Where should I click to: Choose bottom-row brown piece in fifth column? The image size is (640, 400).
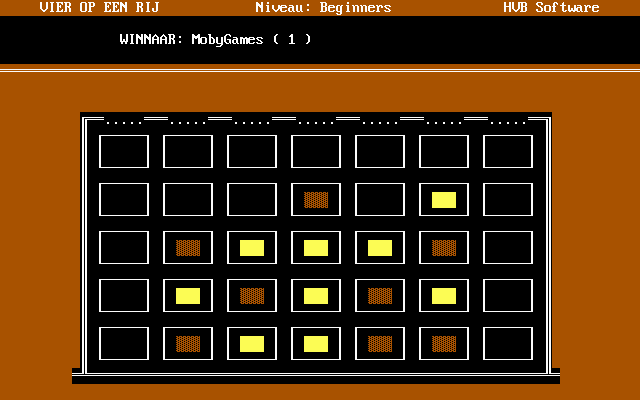click(380, 344)
